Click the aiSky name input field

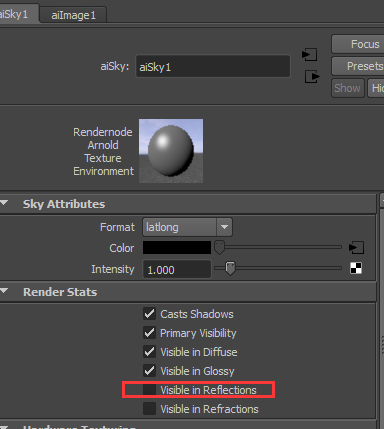pos(213,67)
